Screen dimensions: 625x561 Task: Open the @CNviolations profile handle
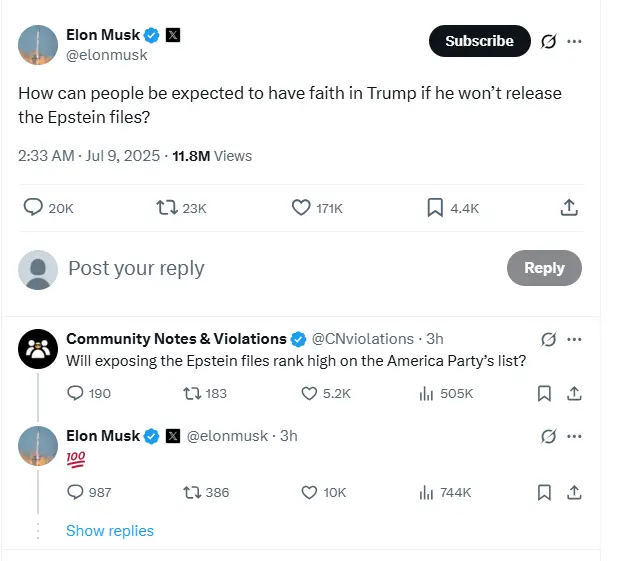click(x=363, y=339)
